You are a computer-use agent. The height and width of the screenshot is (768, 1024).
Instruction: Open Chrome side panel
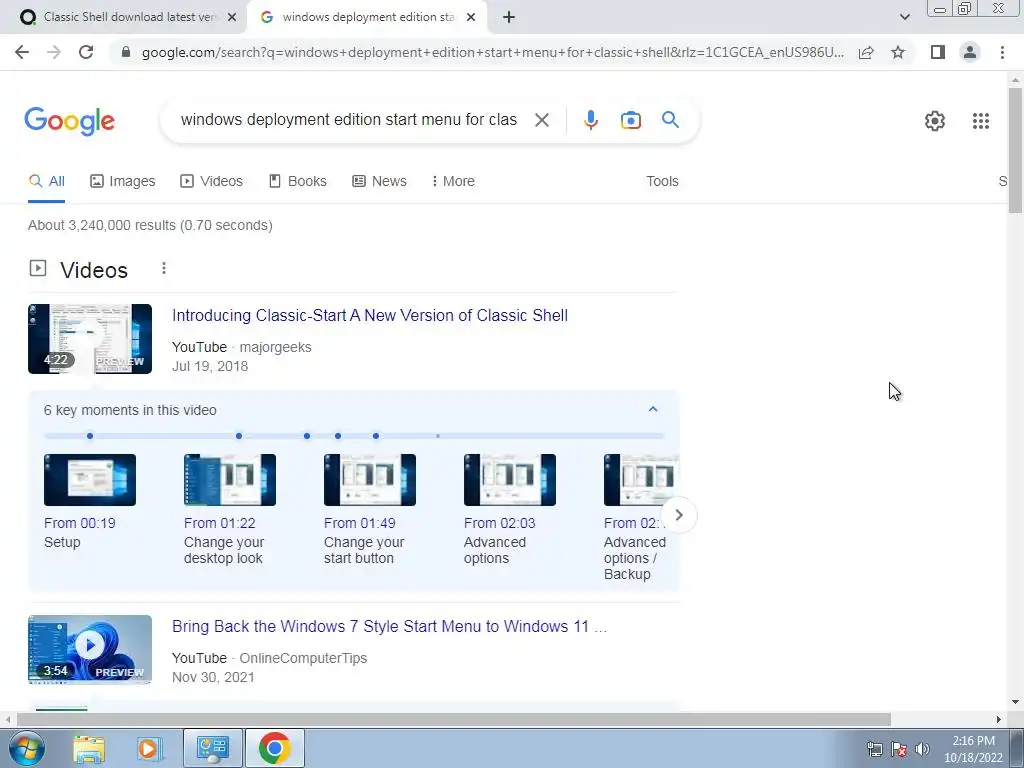[x=938, y=52]
